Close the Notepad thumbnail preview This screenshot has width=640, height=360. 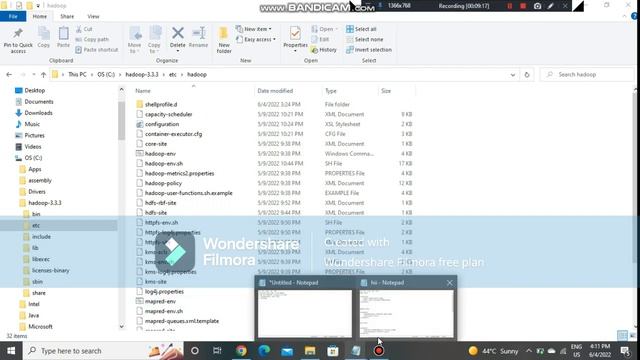[449, 282]
